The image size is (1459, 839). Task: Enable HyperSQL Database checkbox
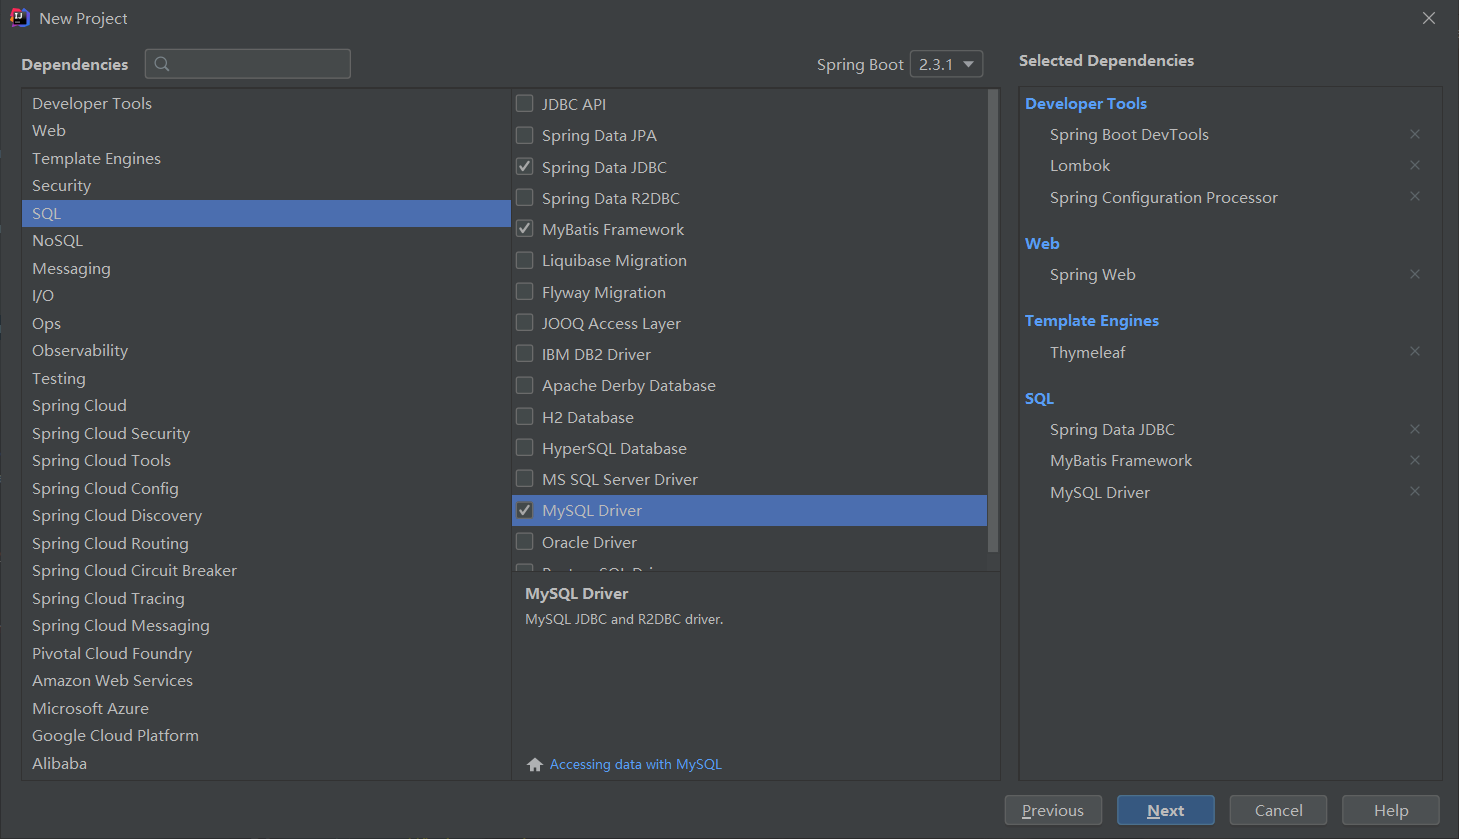(524, 447)
